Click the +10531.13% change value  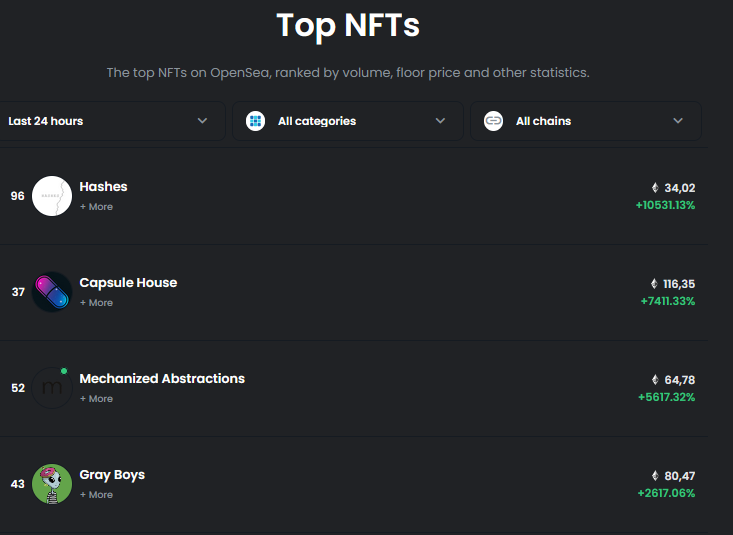pyautogui.click(x=665, y=205)
